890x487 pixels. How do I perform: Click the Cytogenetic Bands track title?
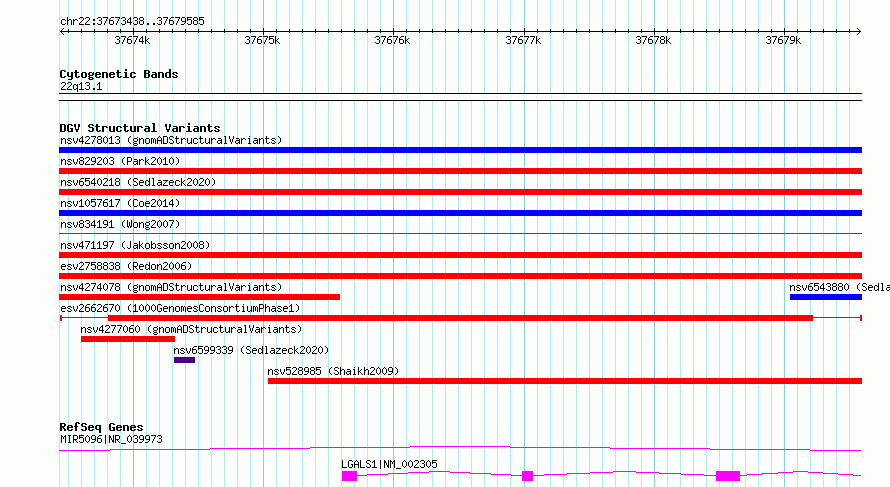[x=119, y=74]
